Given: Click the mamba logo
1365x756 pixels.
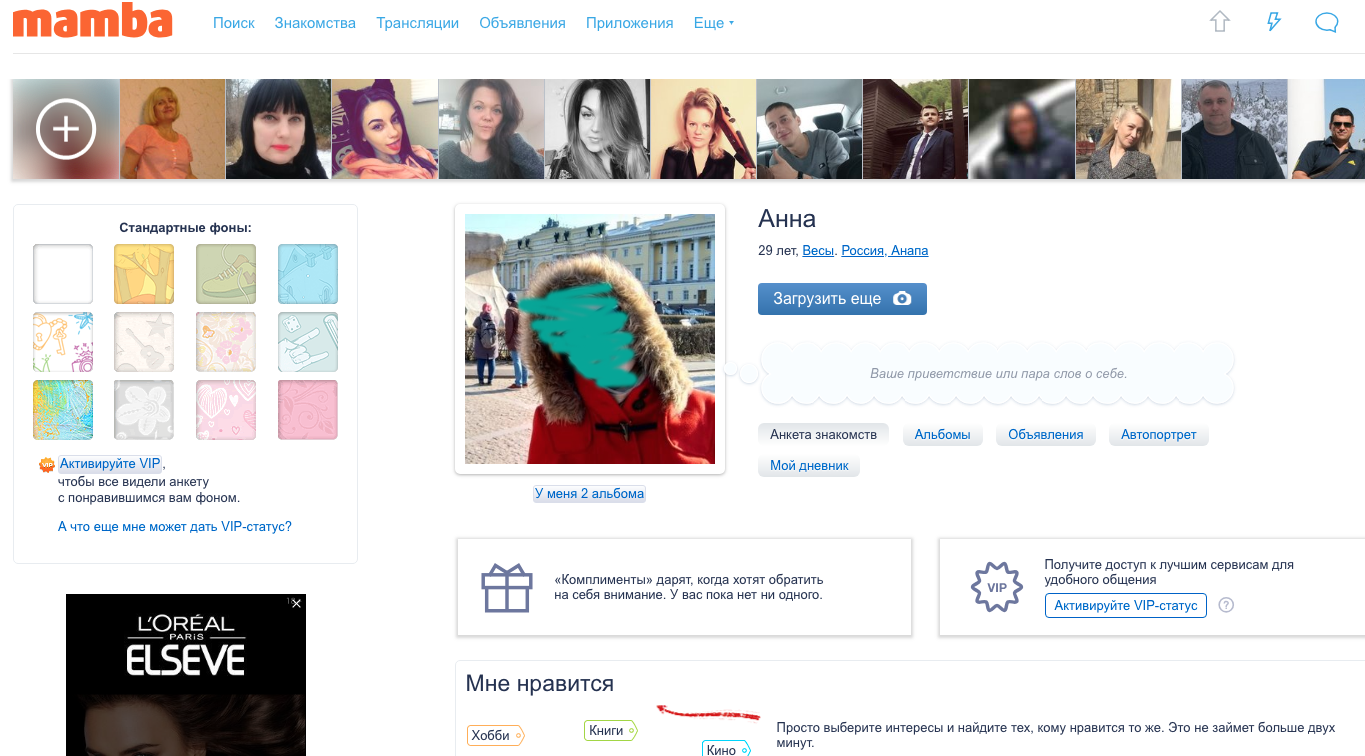Looking at the screenshot, I should pos(92,21).
